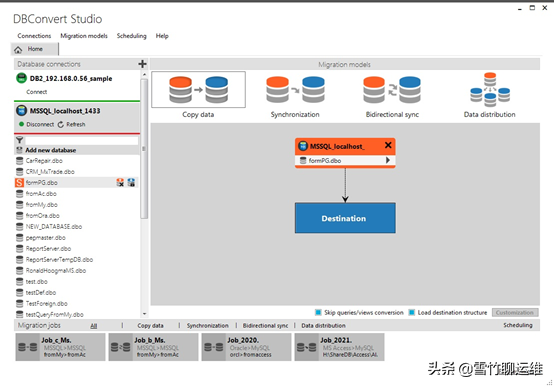This screenshot has width=554, height=387.
Task: Click database icon next to pepmaster.dbo
Action: pyautogui.click(x=20, y=238)
